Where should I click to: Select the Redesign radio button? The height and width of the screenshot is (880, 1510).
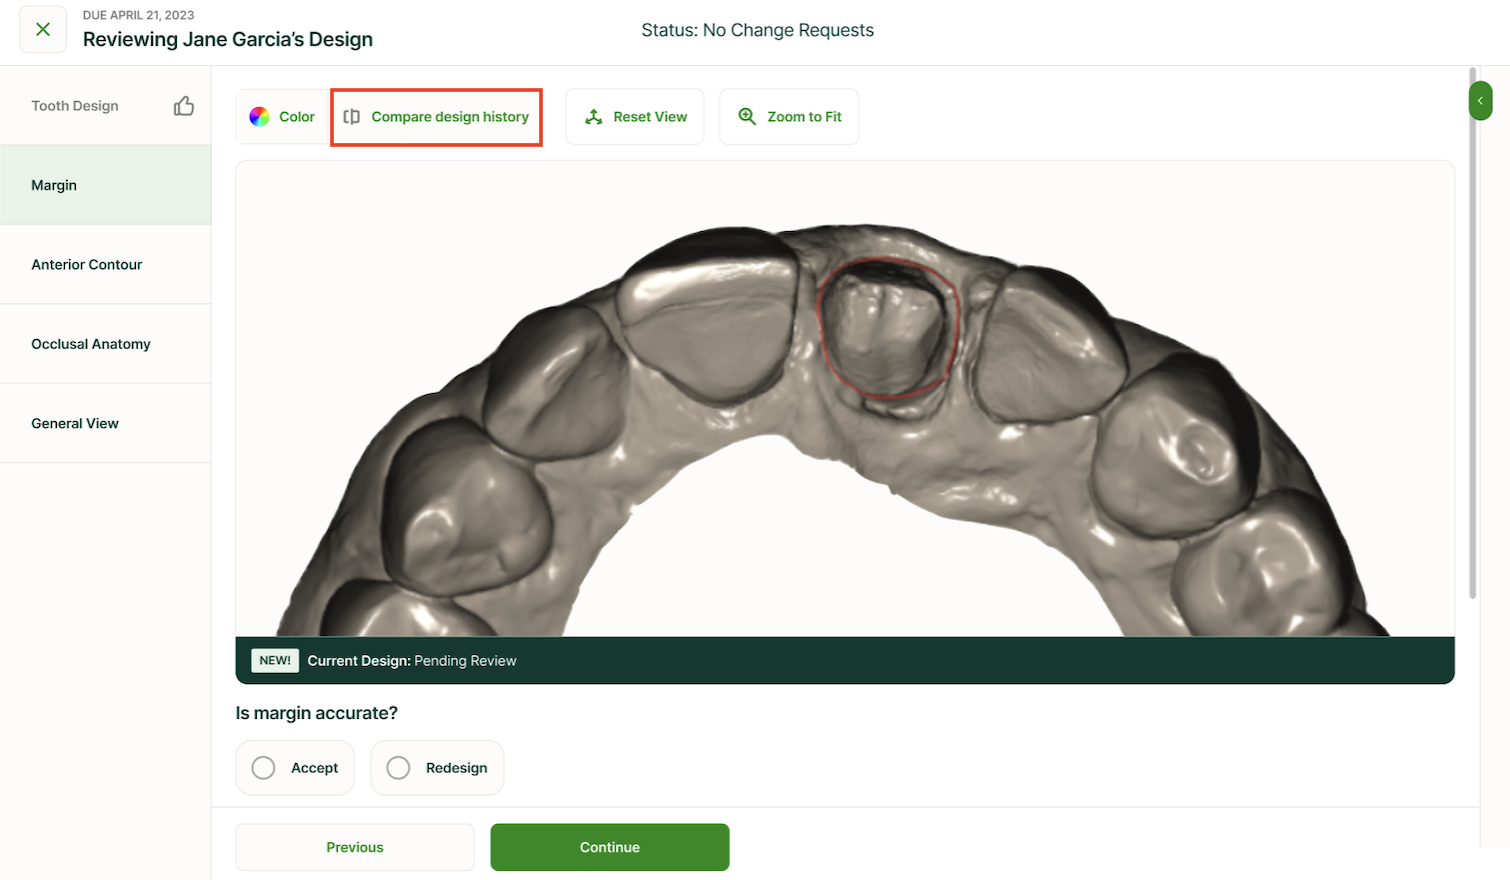398,768
